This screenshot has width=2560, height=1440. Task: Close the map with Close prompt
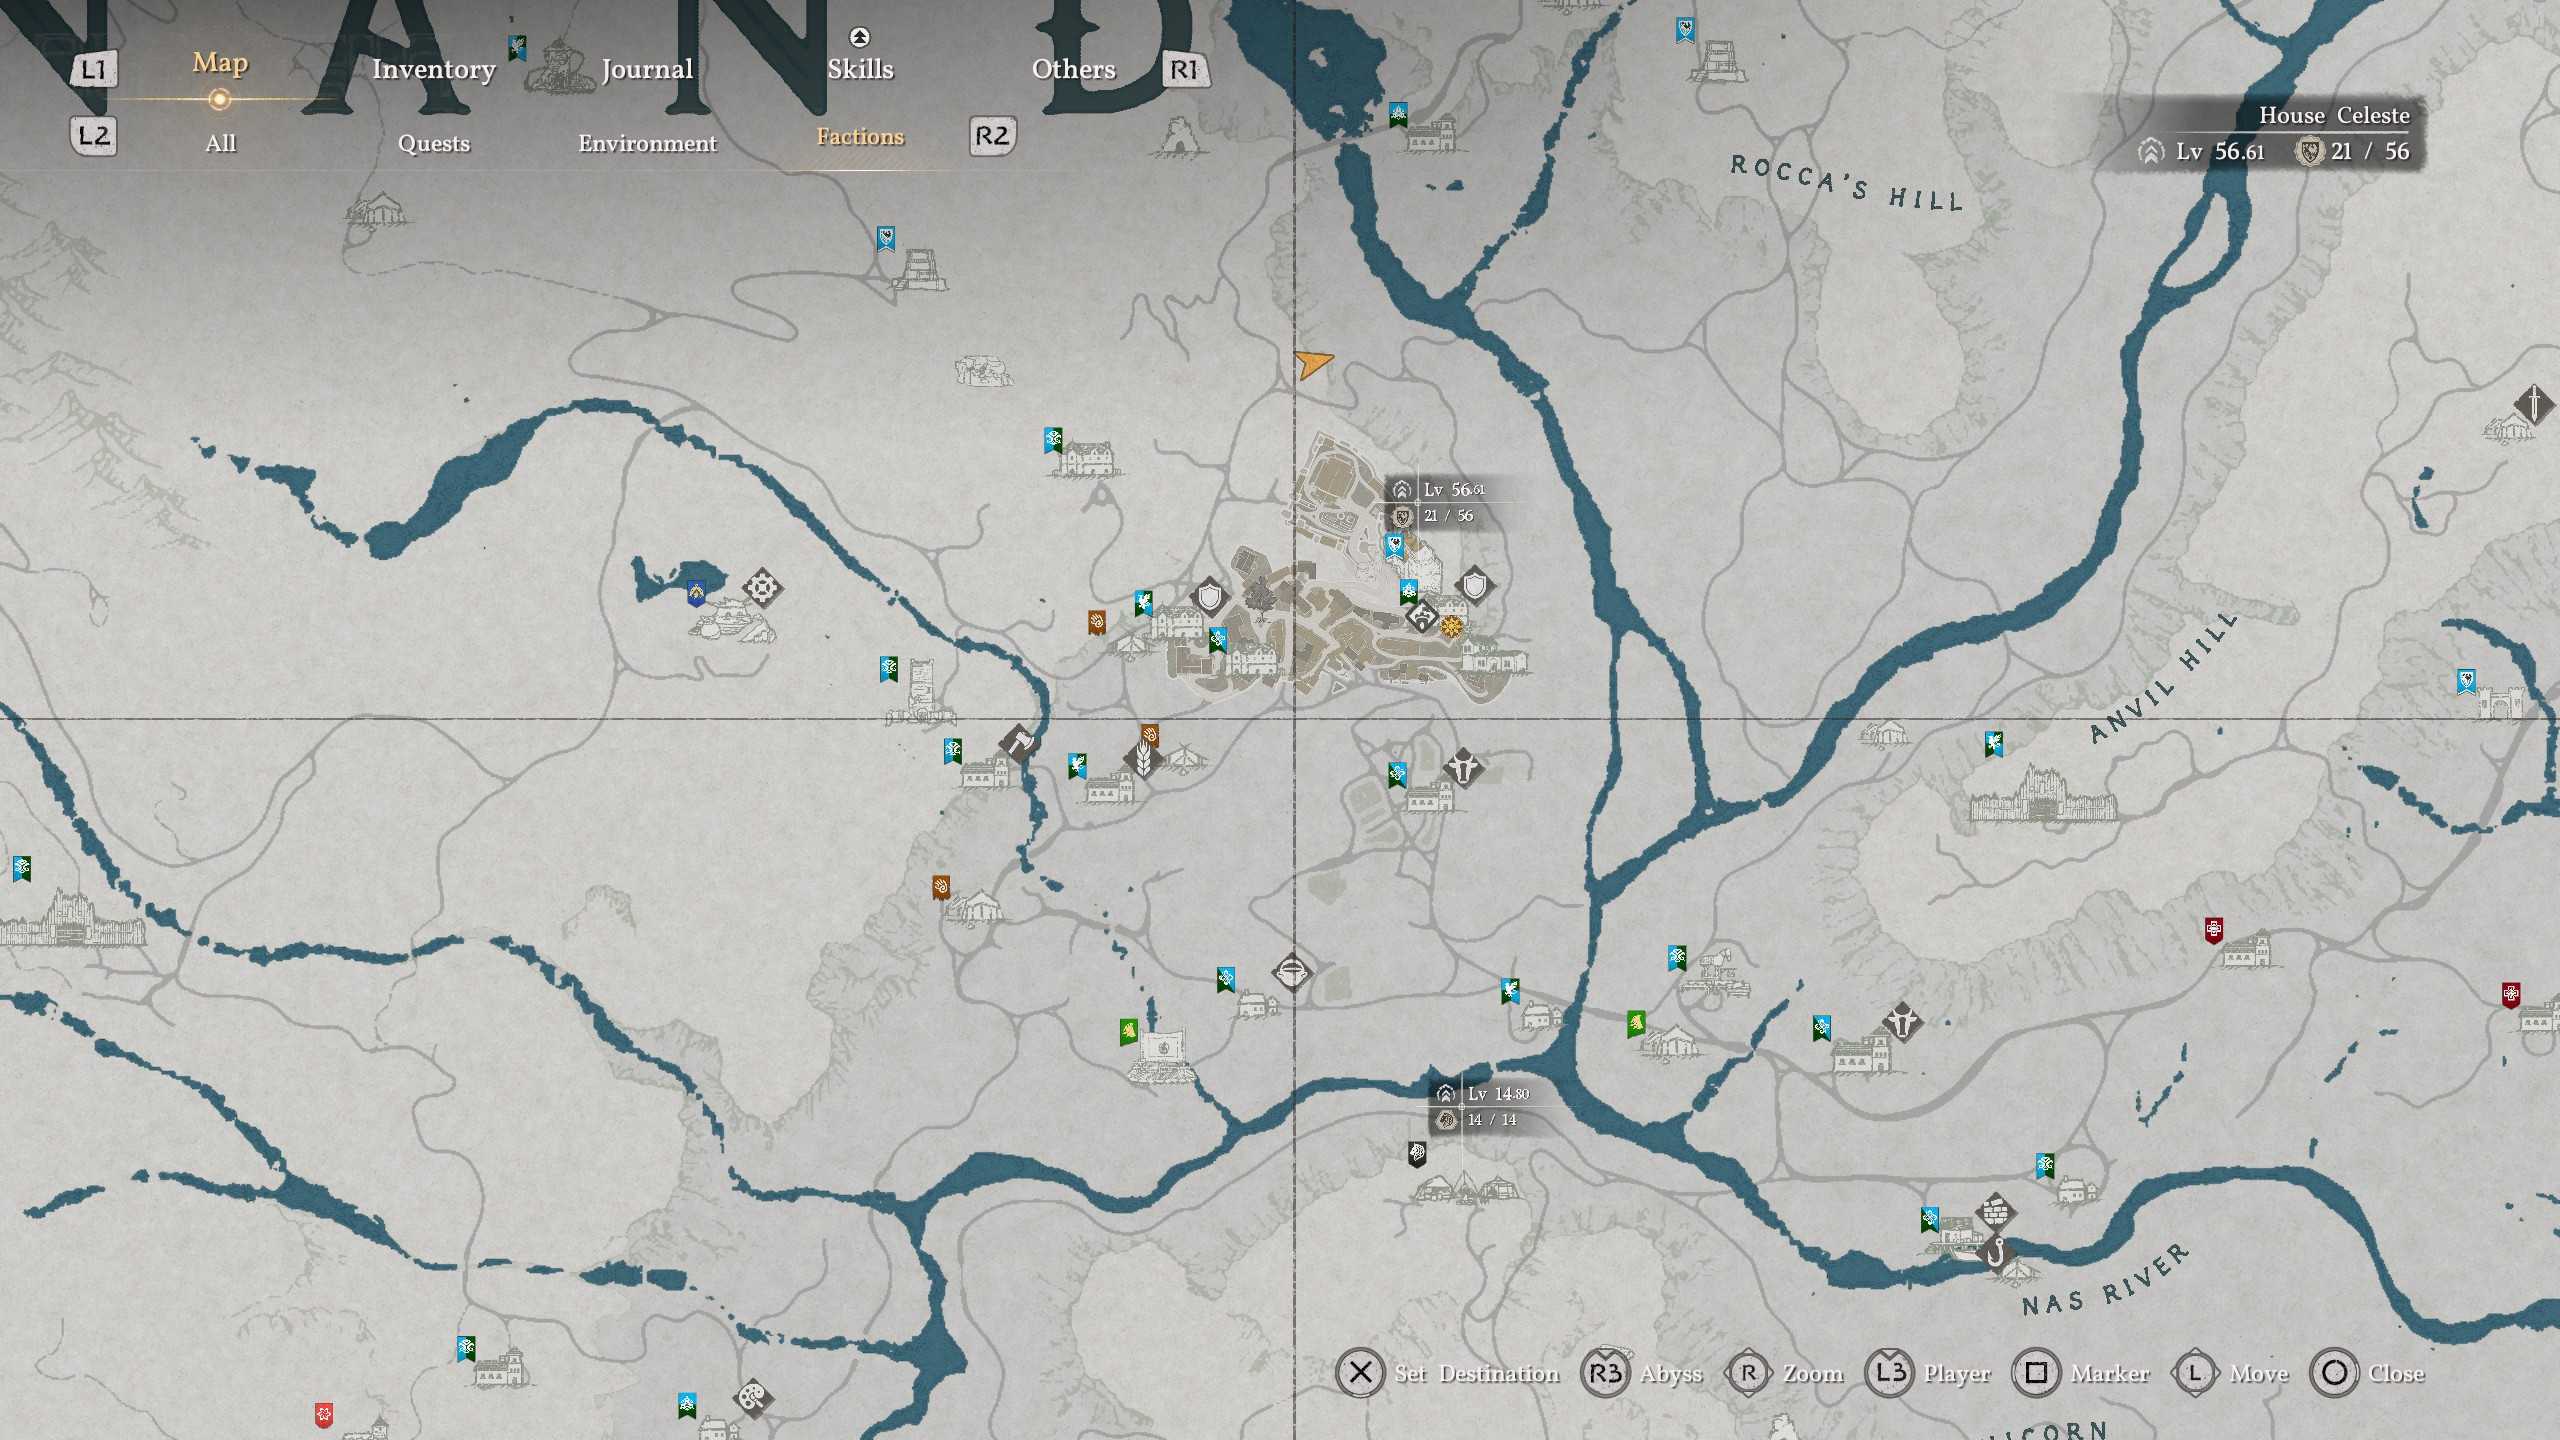(x=2368, y=1373)
